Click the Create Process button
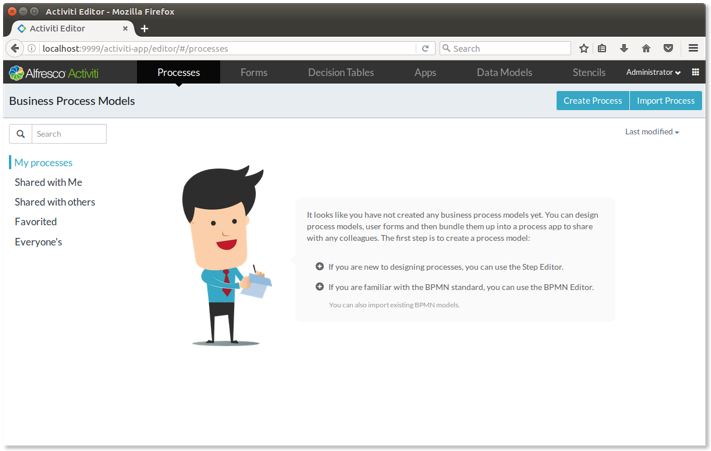The height and width of the screenshot is (451, 711). [592, 101]
